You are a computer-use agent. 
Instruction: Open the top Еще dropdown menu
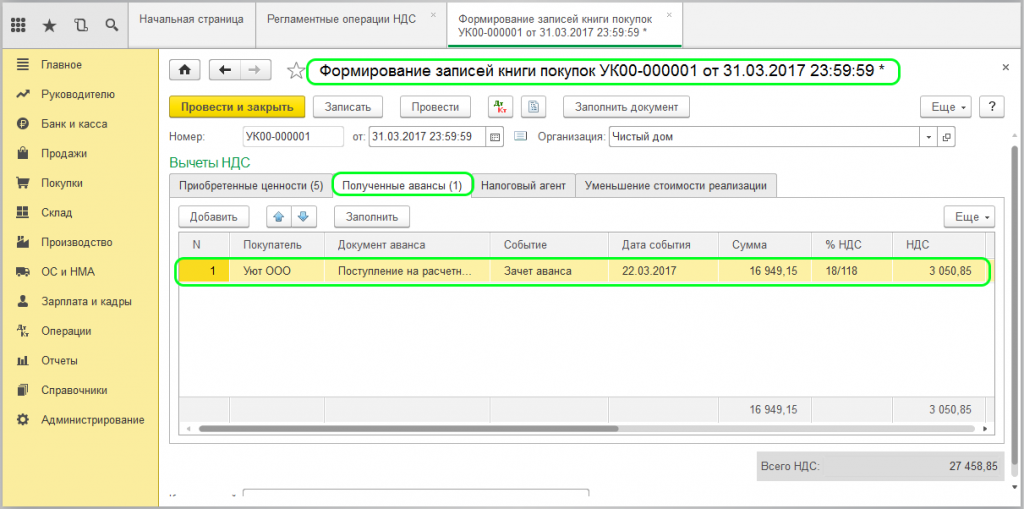(944, 107)
